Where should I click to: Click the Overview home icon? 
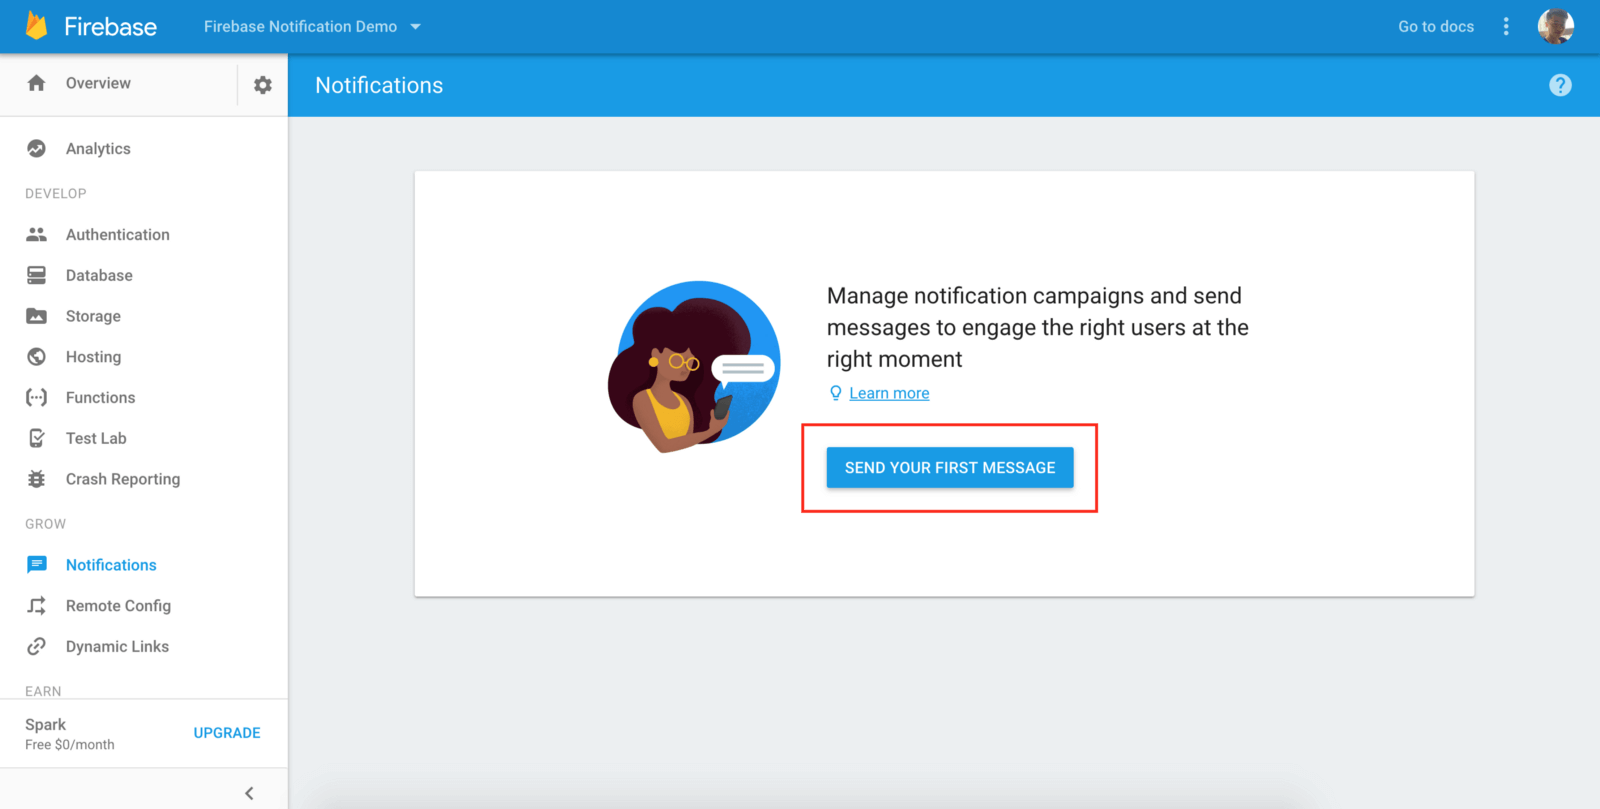point(37,83)
